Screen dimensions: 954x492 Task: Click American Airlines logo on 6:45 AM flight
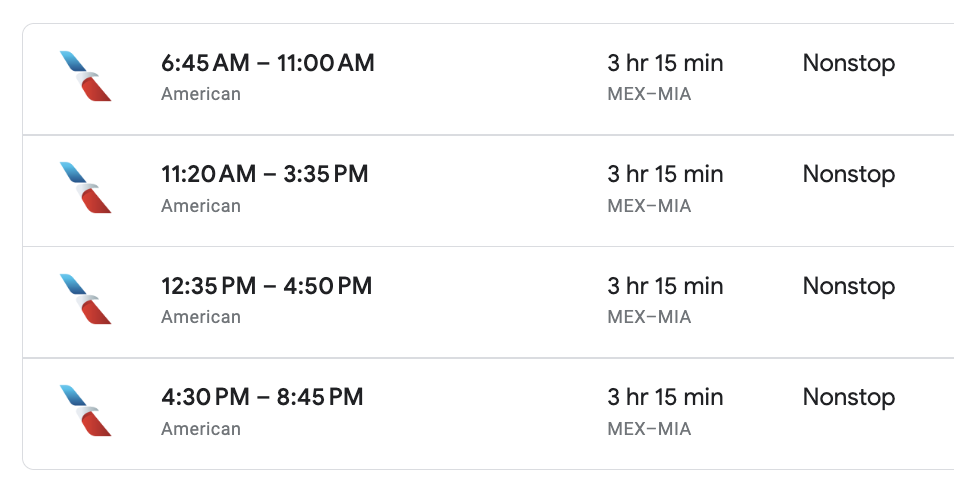(x=86, y=76)
